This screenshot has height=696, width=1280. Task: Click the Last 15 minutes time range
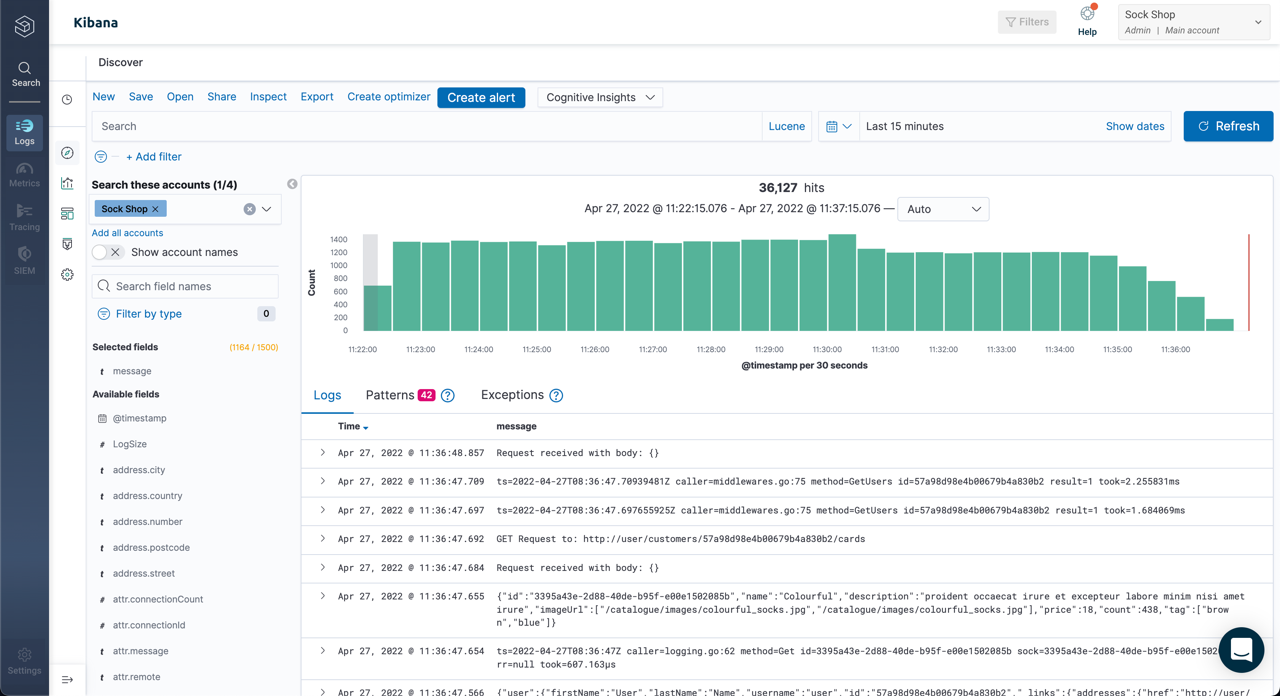(x=905, y=127)
